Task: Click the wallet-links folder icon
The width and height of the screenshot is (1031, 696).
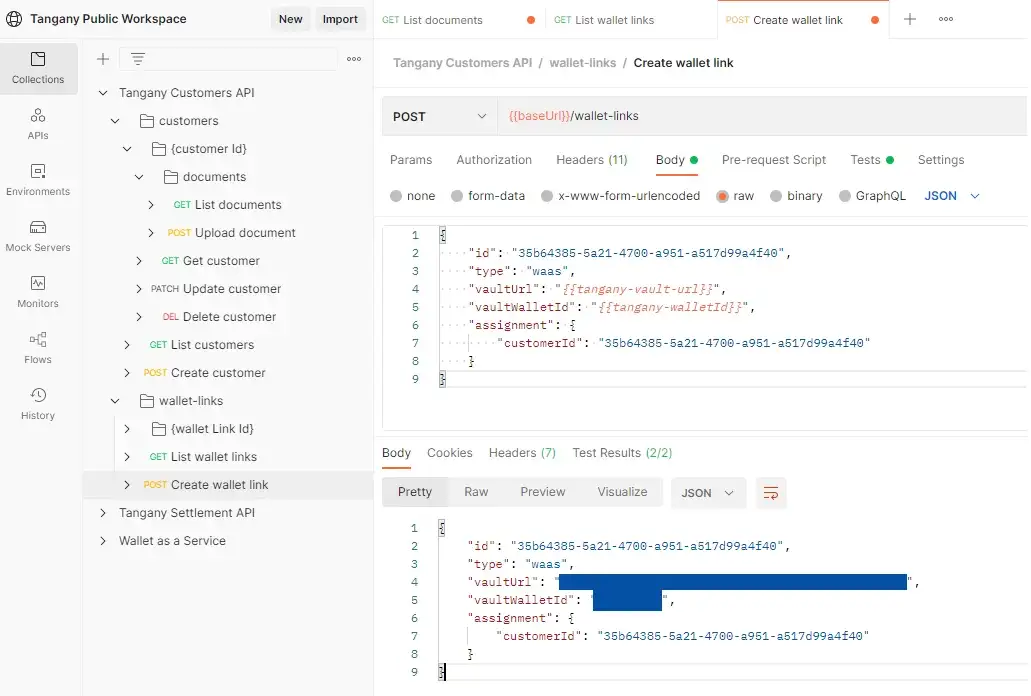Action: 147,401
